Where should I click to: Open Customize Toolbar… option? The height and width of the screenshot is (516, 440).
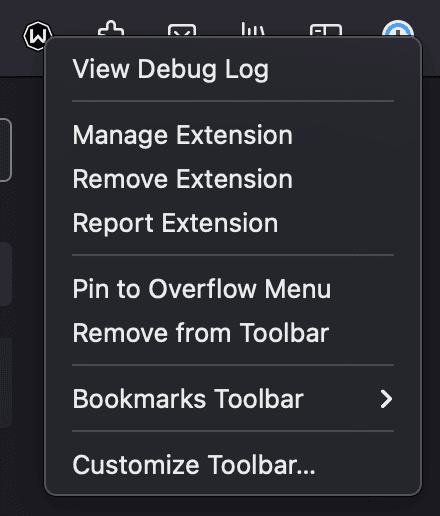194,465
